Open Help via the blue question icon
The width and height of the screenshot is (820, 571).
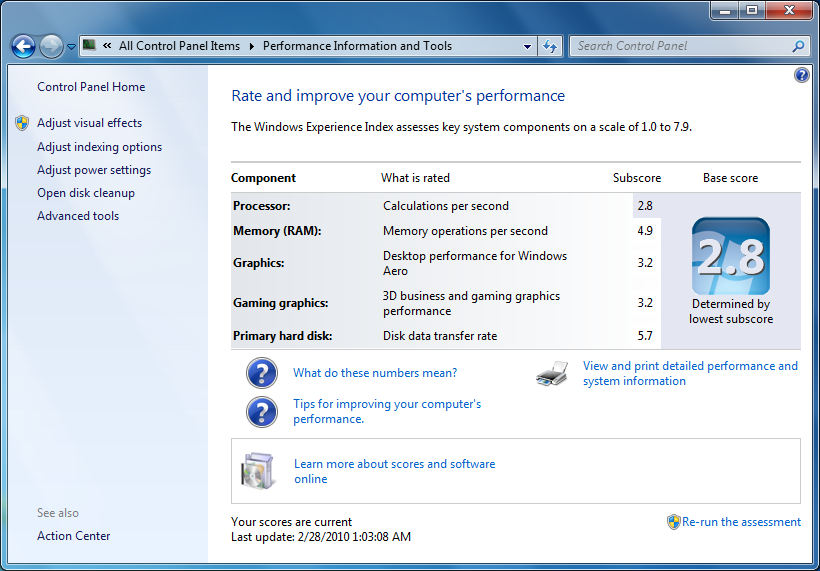(801, 75)
